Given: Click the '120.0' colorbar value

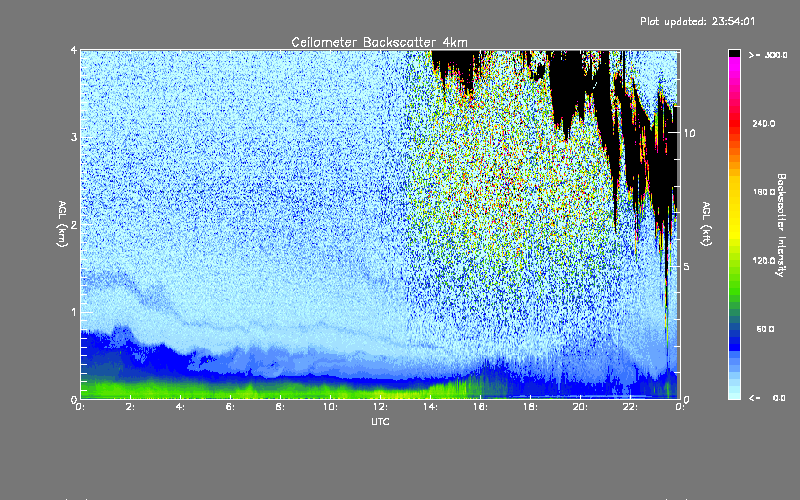Looking at the screenshot, I should coord(763,260).
